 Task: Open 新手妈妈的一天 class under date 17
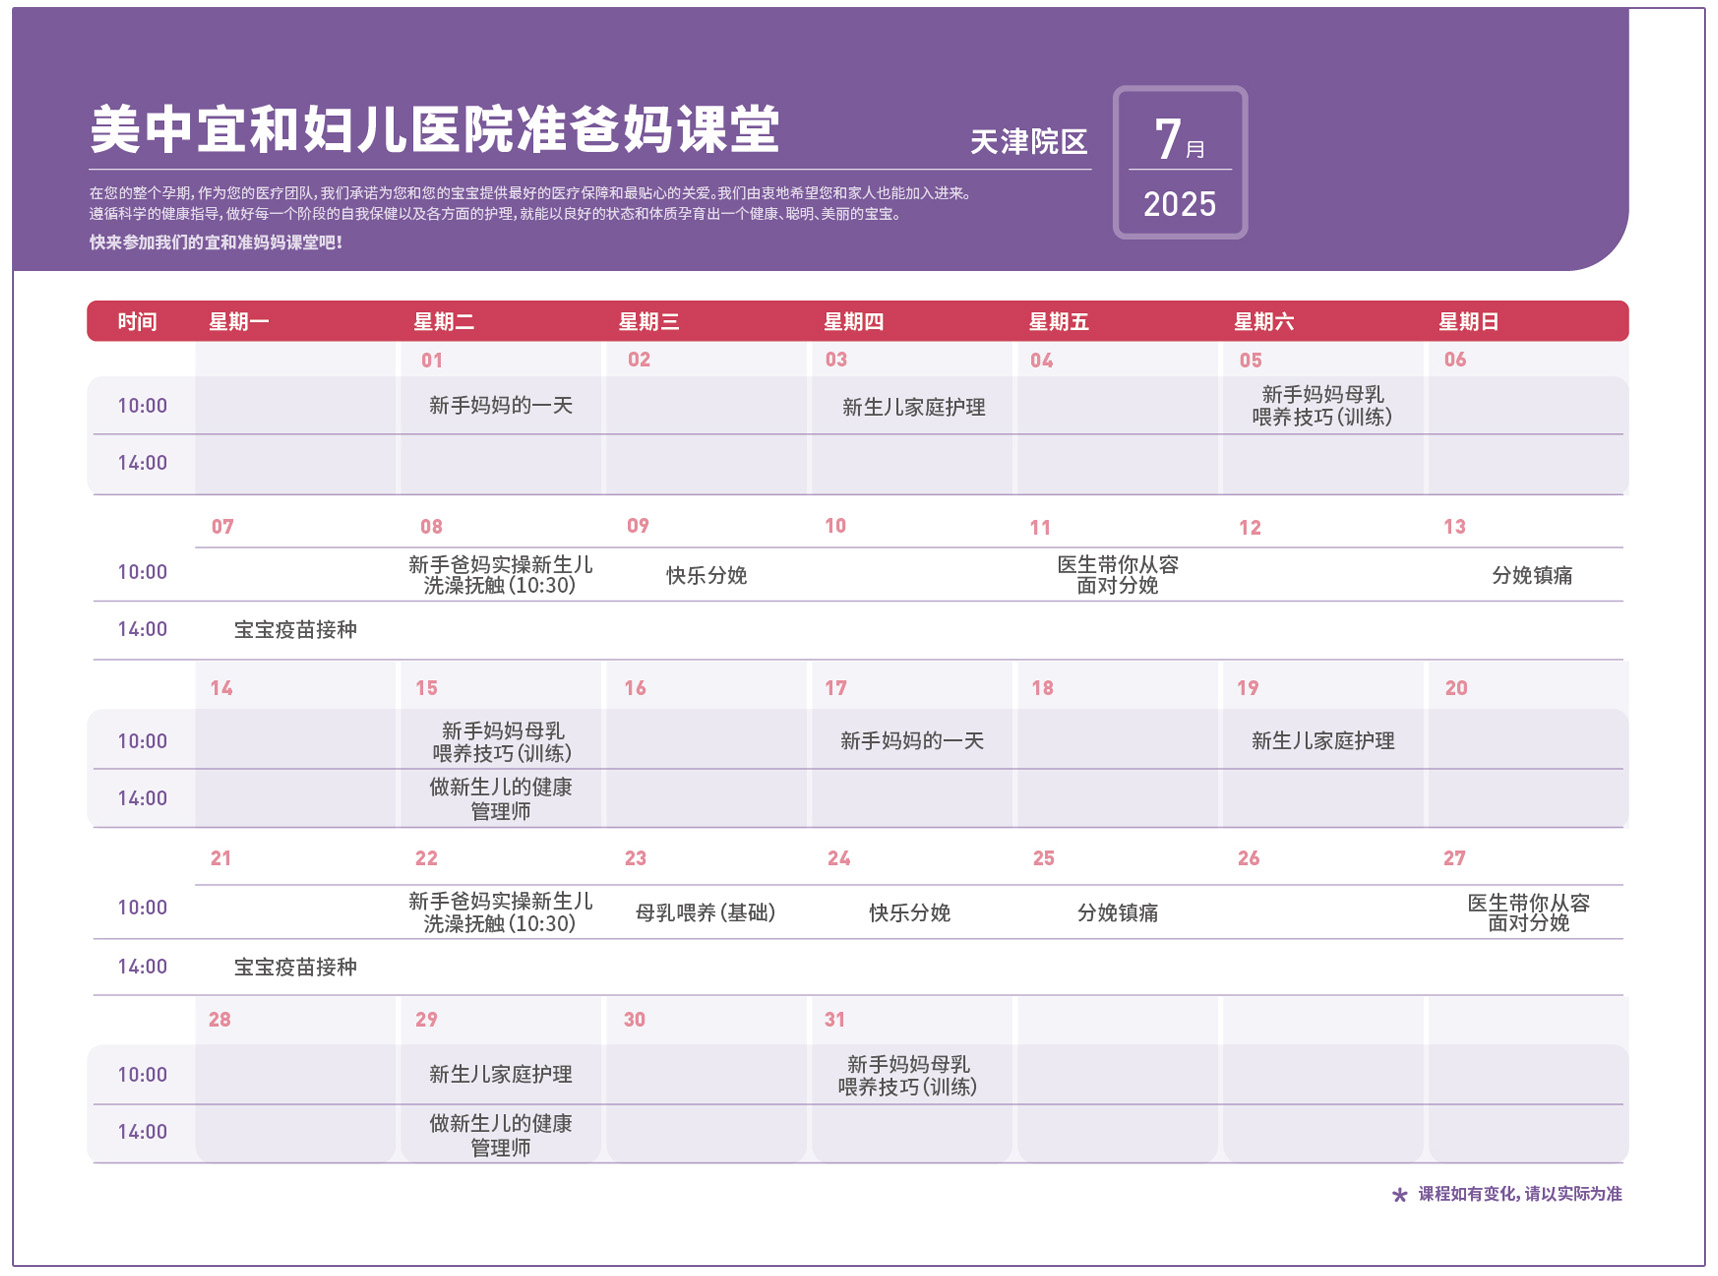(x=912, y=741)
